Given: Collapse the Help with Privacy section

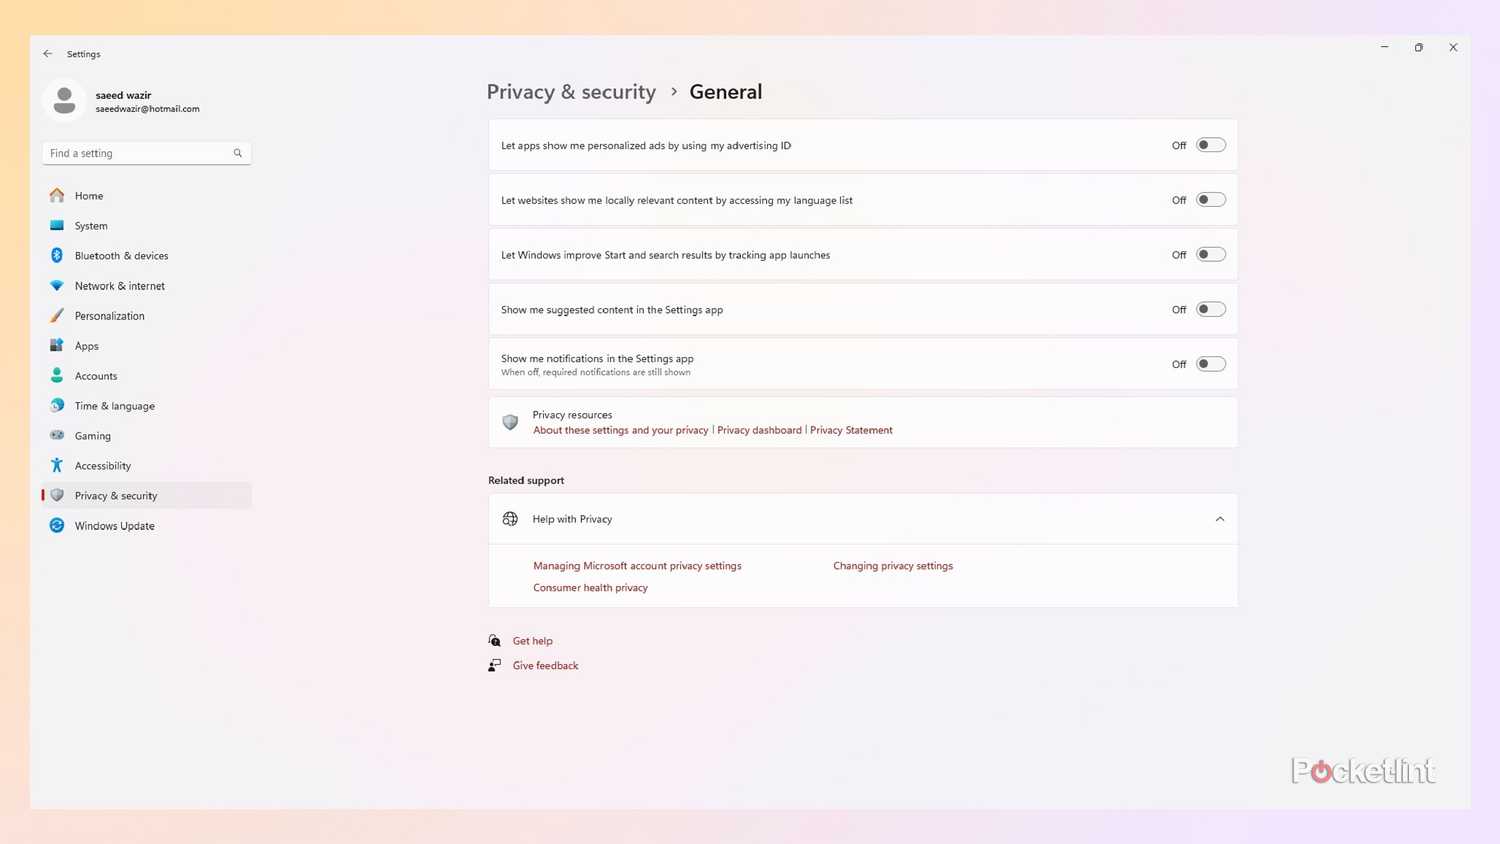Looking at the screenshot, I should click(x=1220, y=518).
